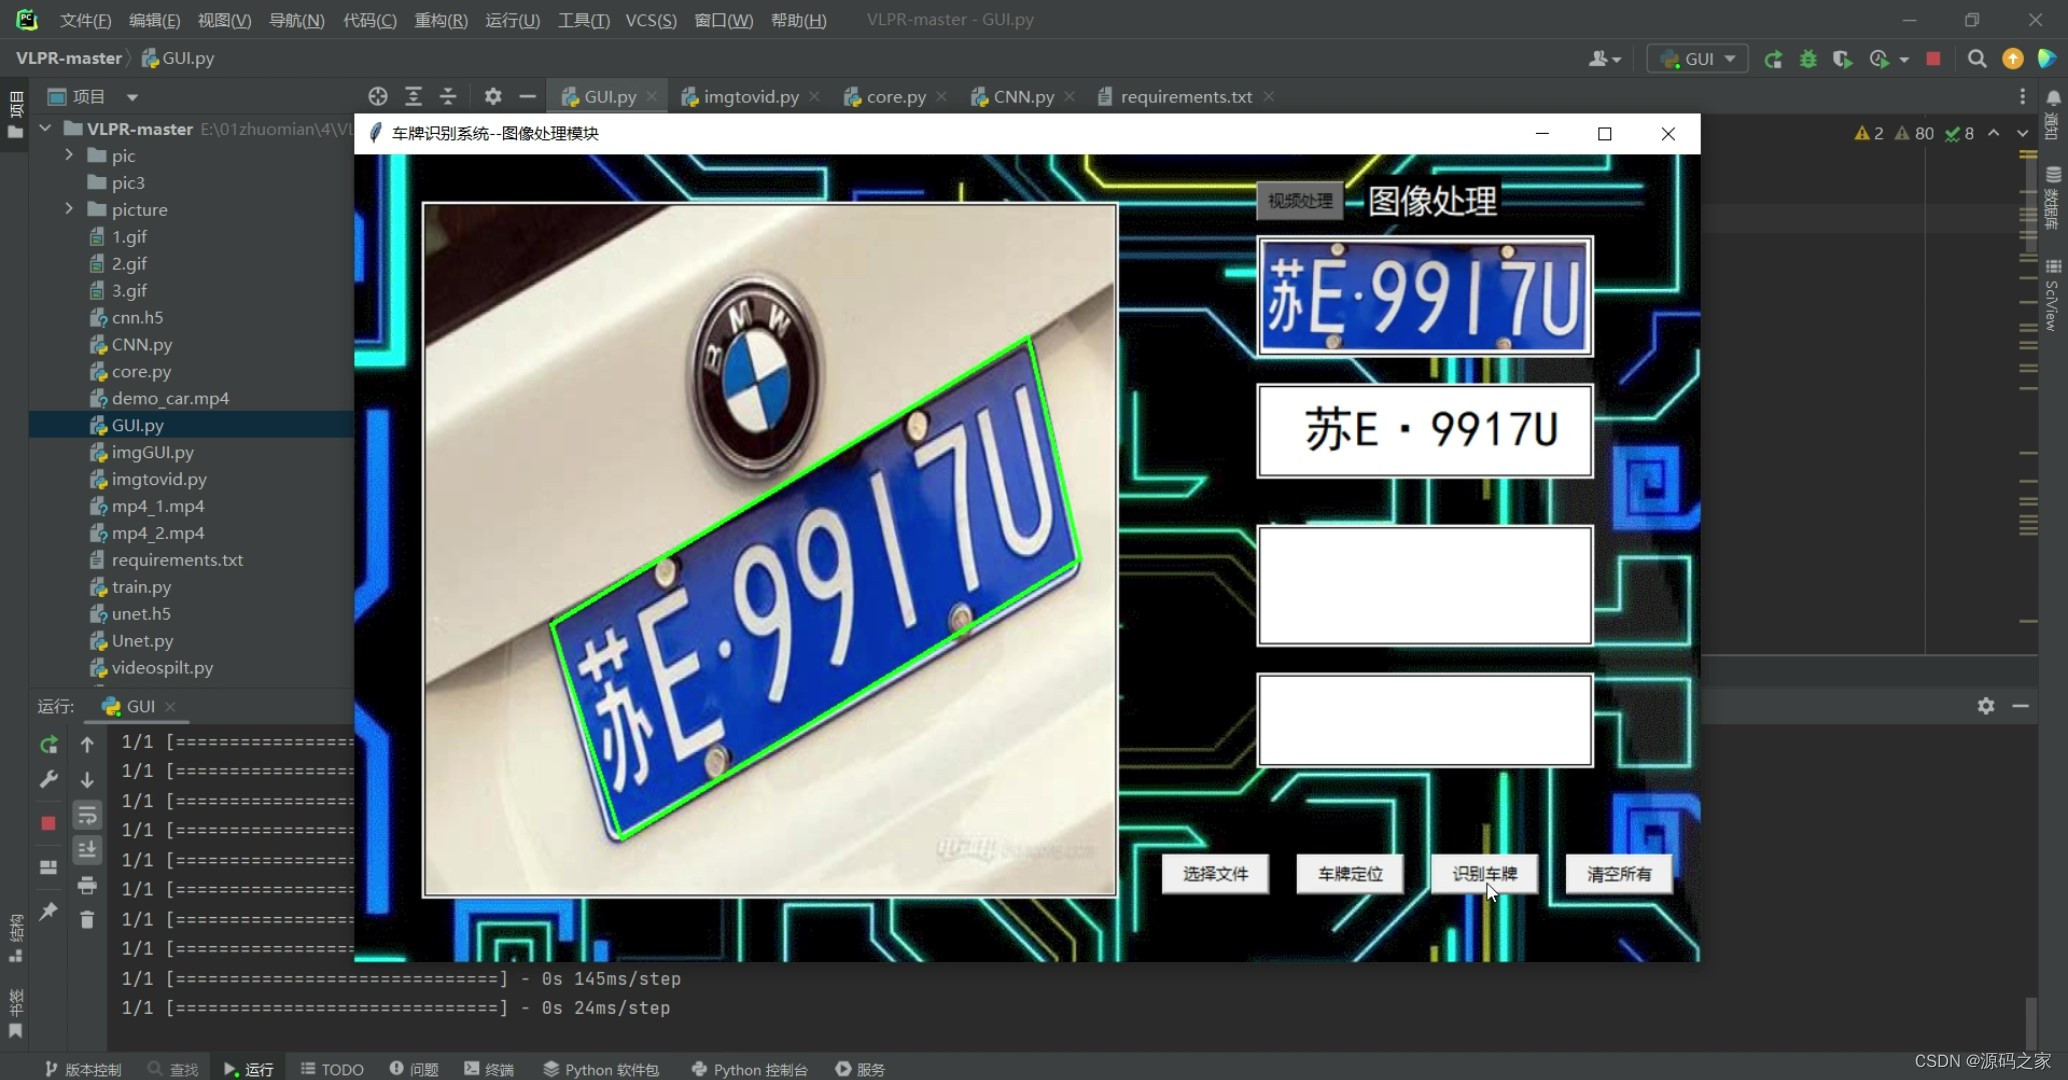Click the collapse all icon in project panel

tap(448, 97)
